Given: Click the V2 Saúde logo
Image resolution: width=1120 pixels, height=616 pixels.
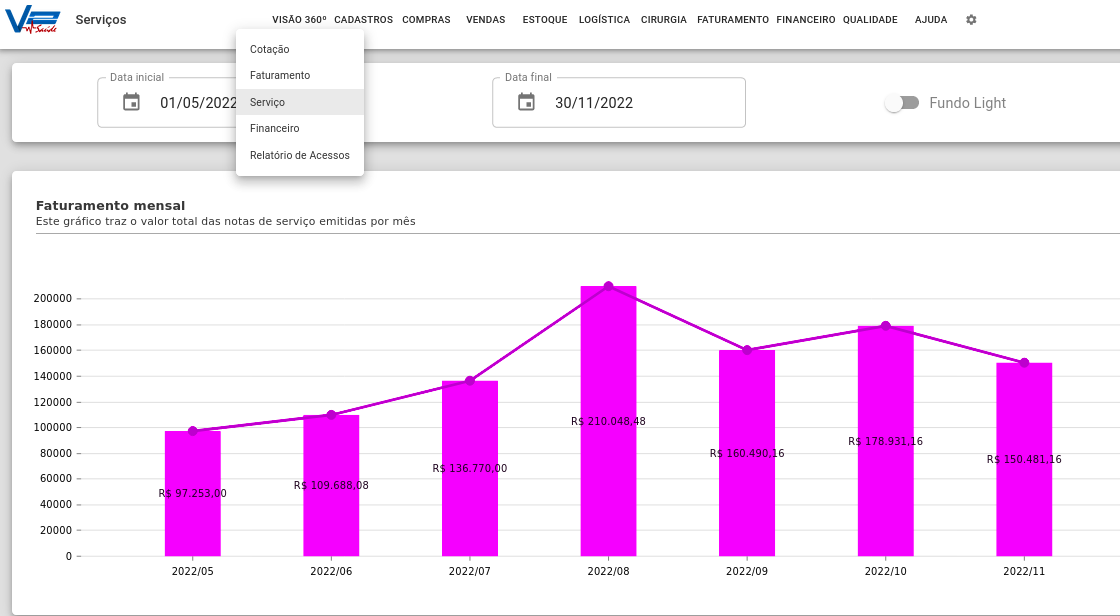Looking at the screenshot, I should pyautogui.click(x=32, y=19).
